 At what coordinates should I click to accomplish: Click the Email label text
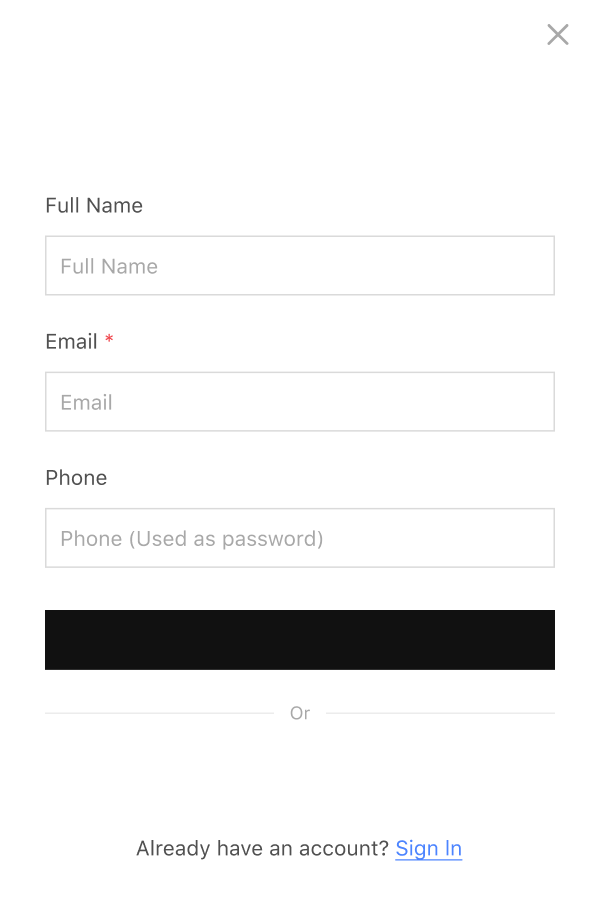tap(71, 341)
